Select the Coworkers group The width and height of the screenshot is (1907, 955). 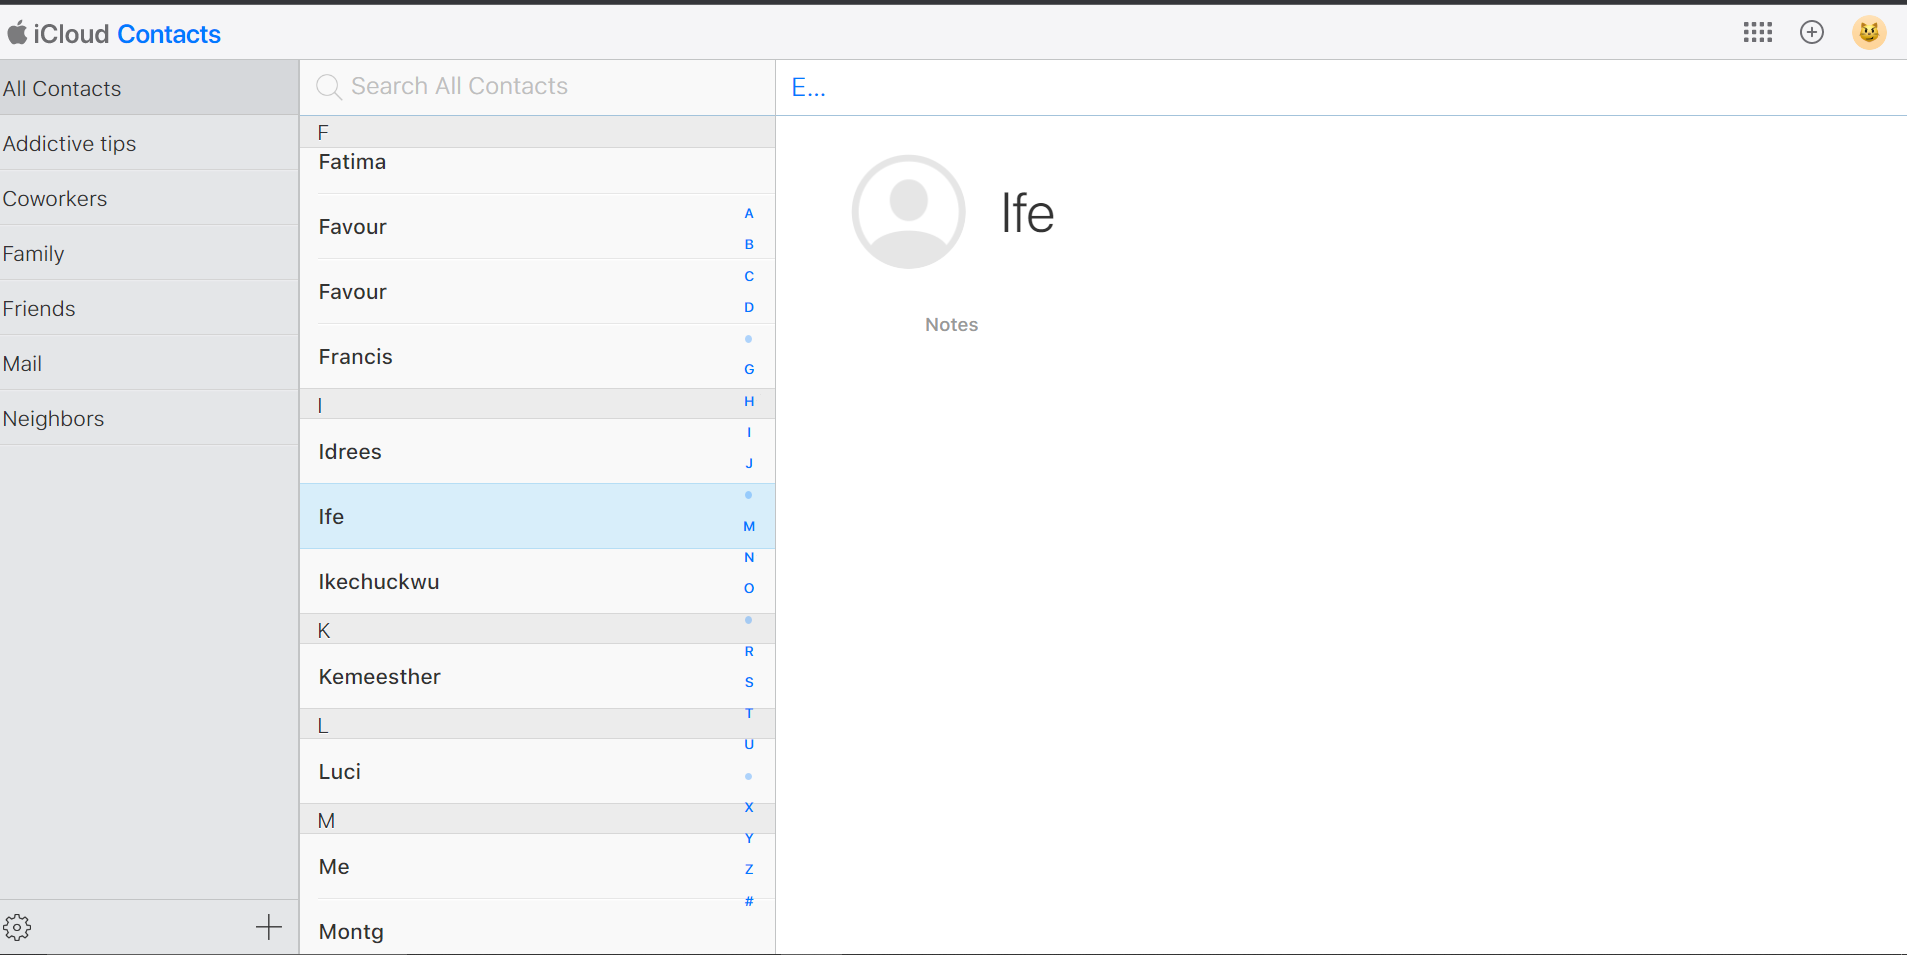coord(55,198)
